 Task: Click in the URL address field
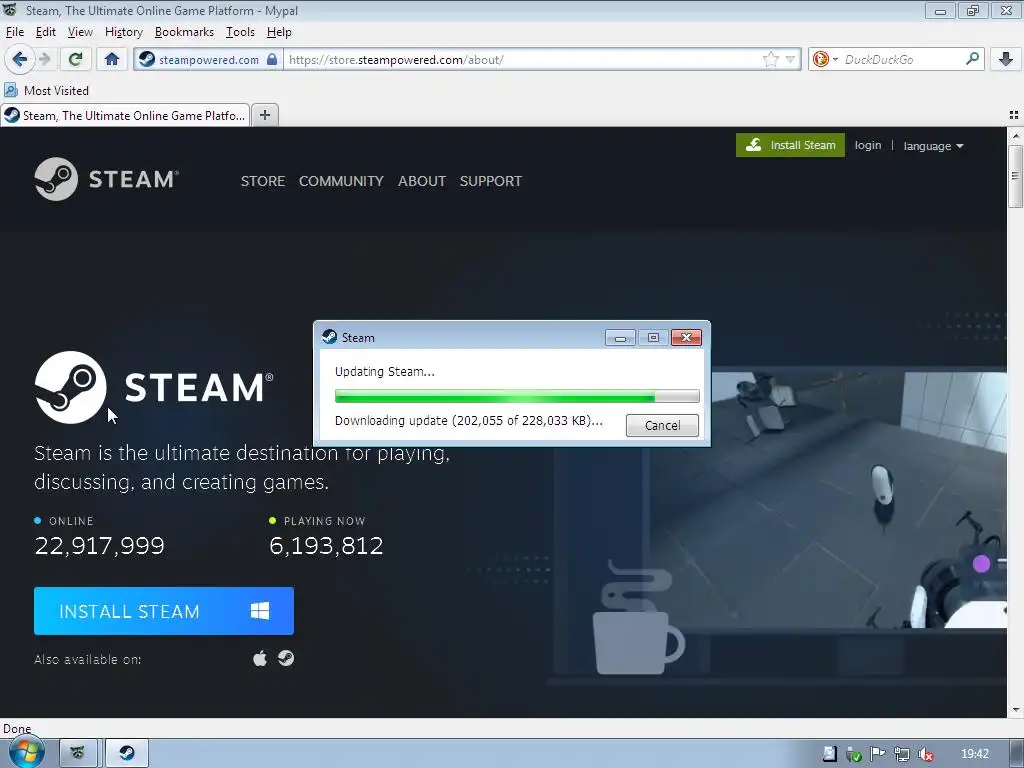[x=522, y=59]
